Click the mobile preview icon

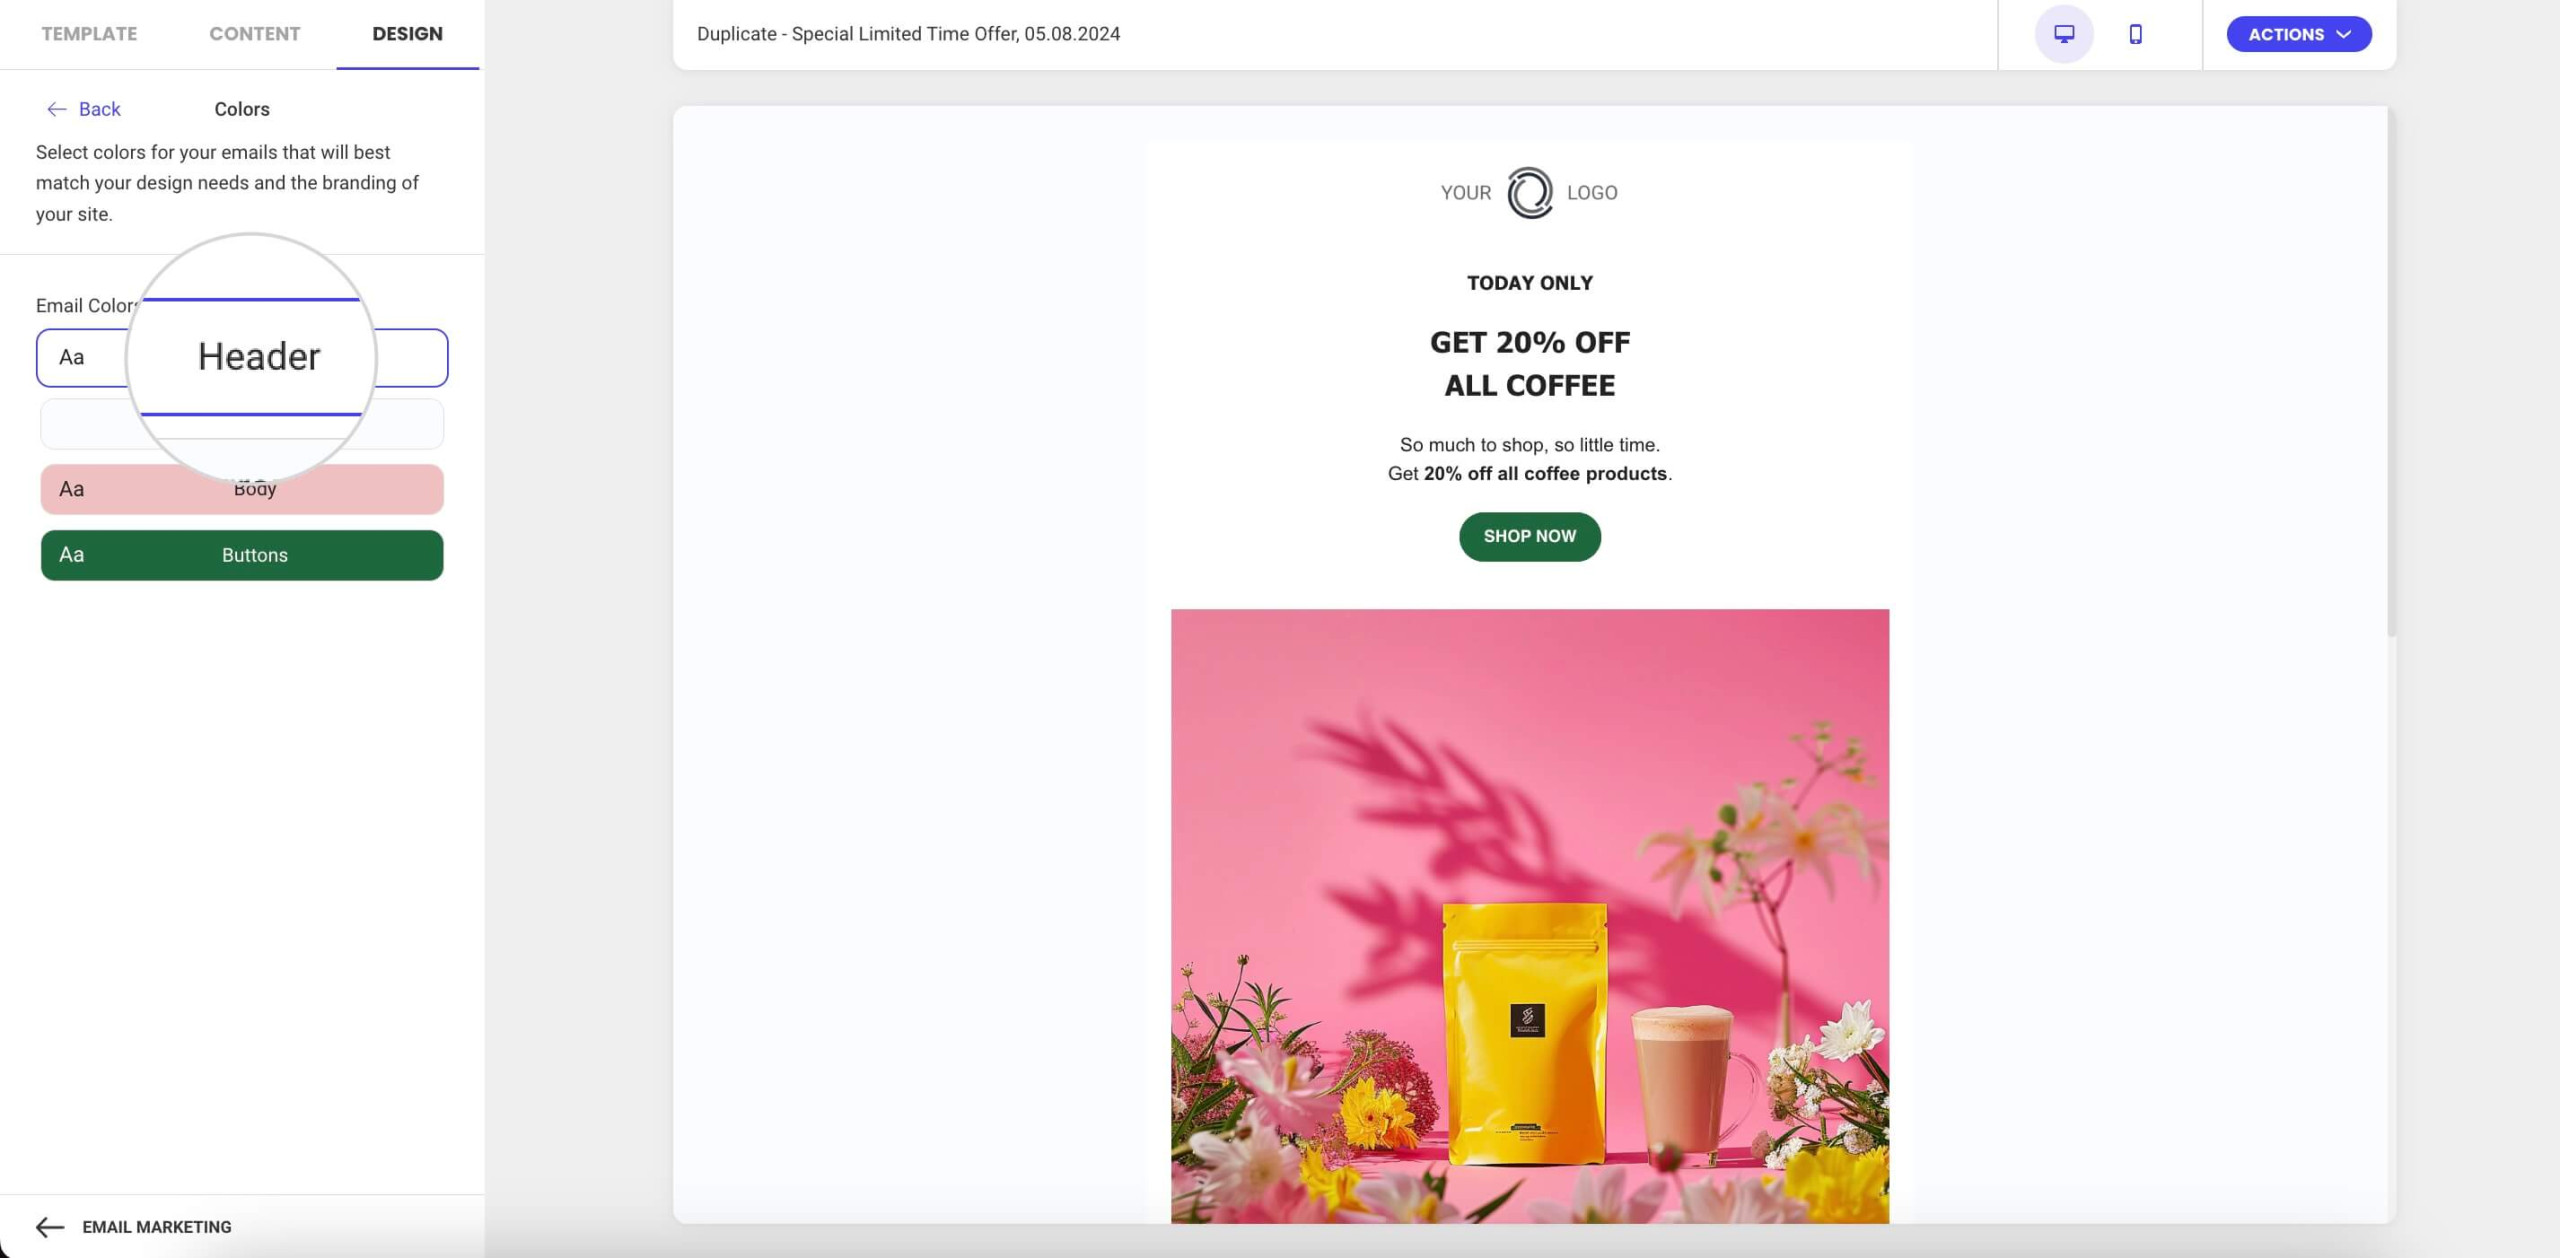point(2134,33)
